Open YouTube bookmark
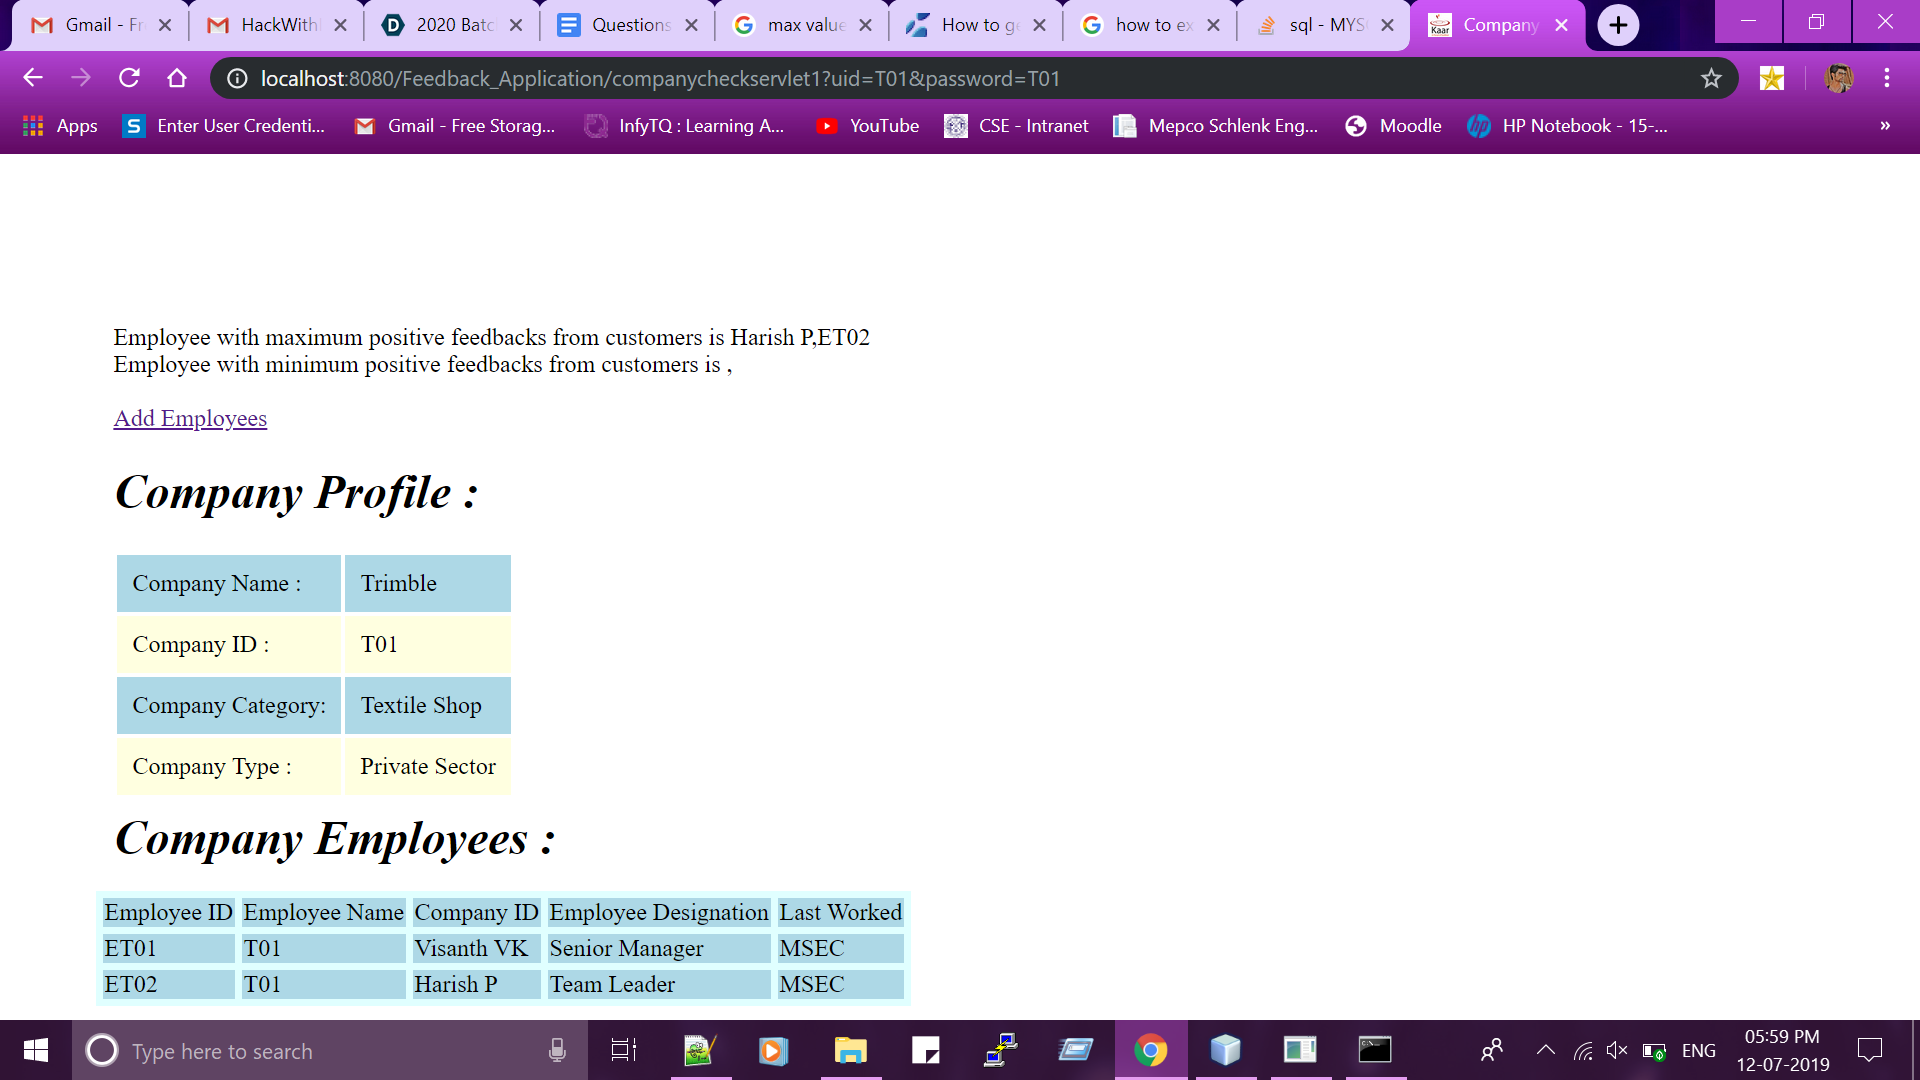Viewport: 1920px width, 1080px height. [867, 126]
